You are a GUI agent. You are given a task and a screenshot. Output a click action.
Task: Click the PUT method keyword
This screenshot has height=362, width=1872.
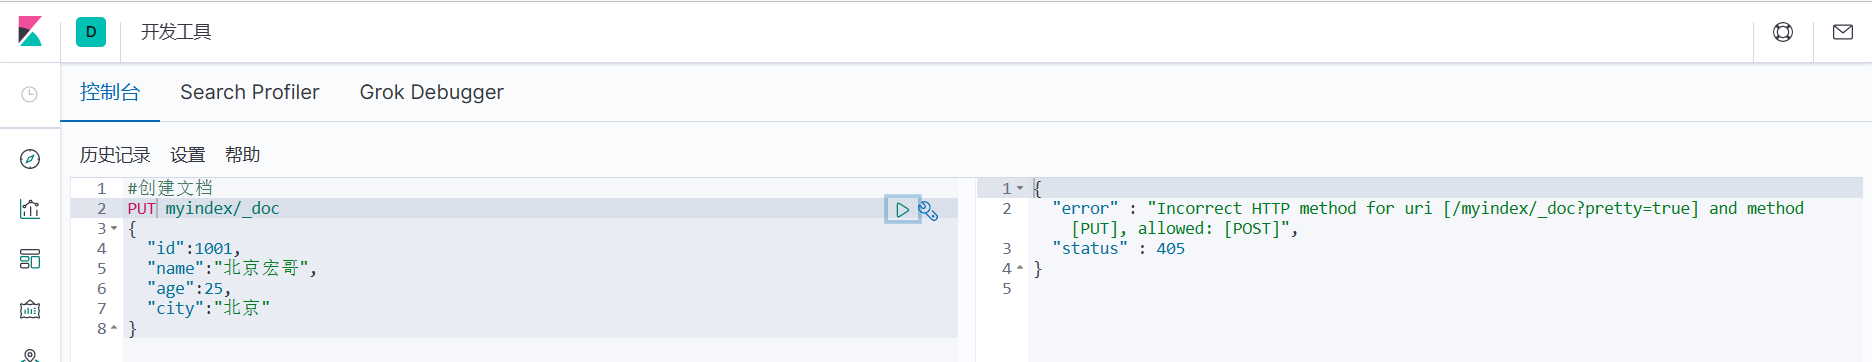(x=141, y=208)
